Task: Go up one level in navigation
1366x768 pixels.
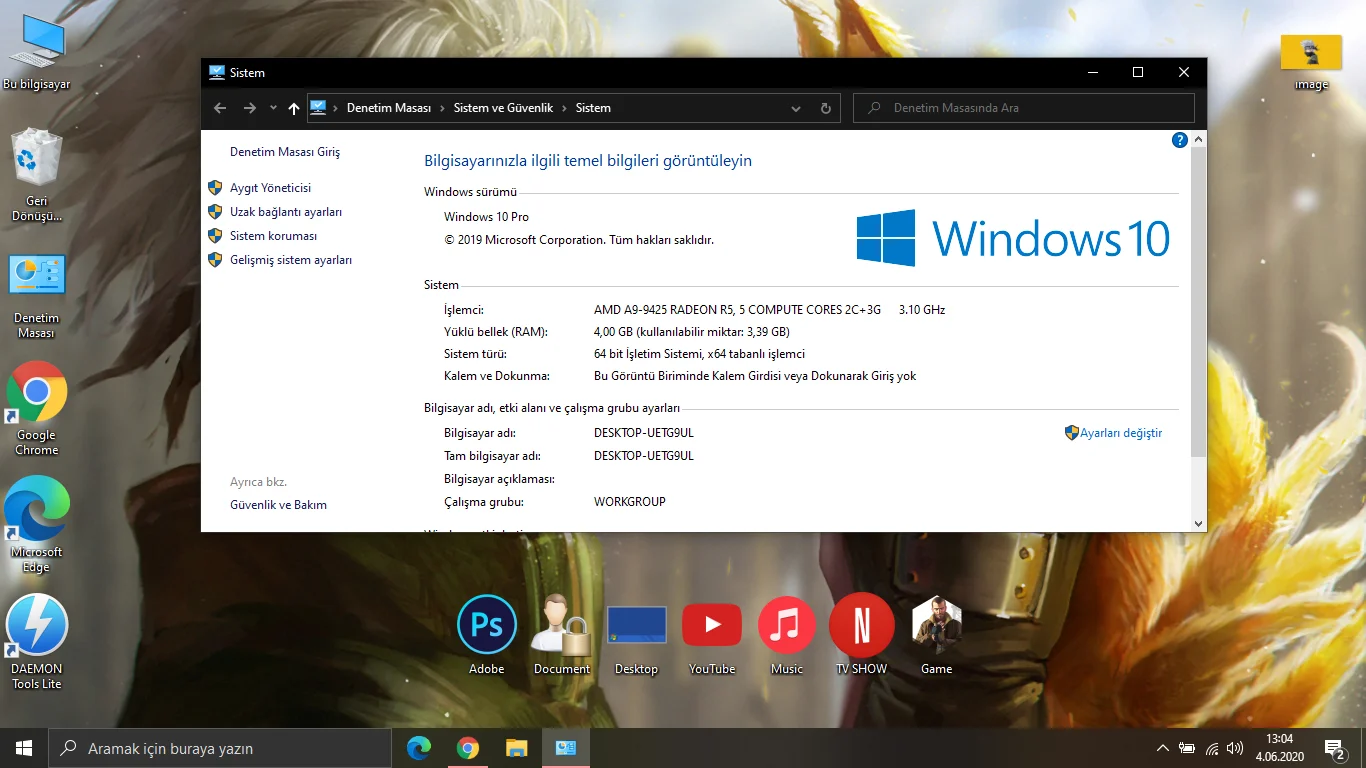Action: click(293, 108)
